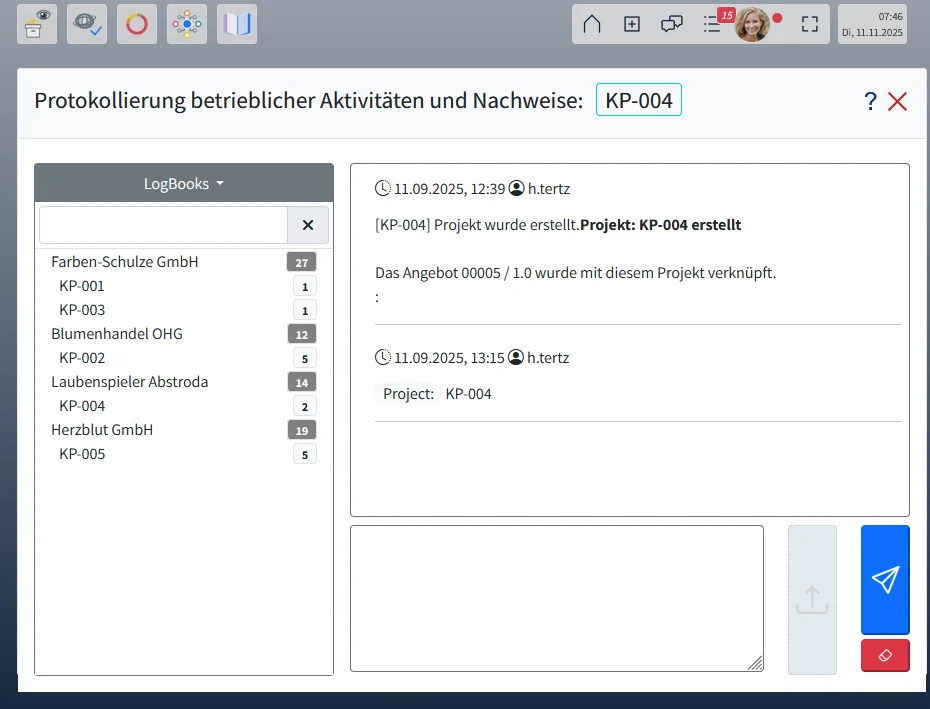Send the message with the paper plane button
The height and width of the screenshot is (709, 930).
[884, 579]
